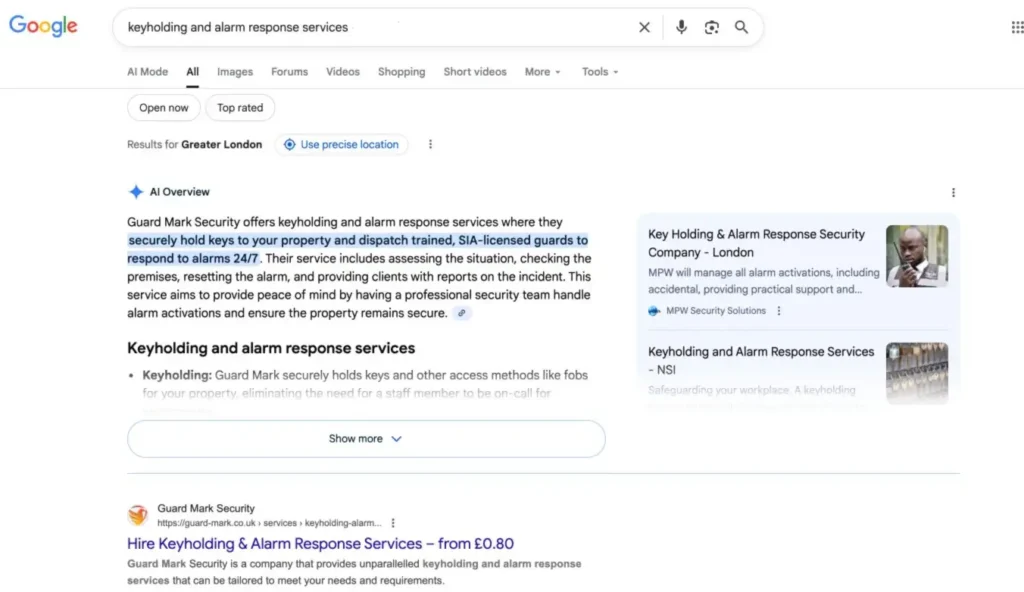Click the MPW Security Solutions favicon
1024x592 pixels.
pos(654,311)
